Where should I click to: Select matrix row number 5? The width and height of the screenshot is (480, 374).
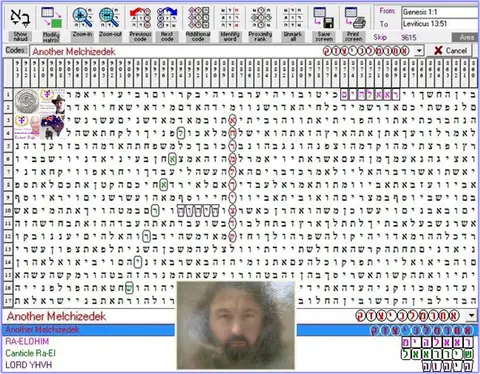pyautogui.click(x=8, y=146)
